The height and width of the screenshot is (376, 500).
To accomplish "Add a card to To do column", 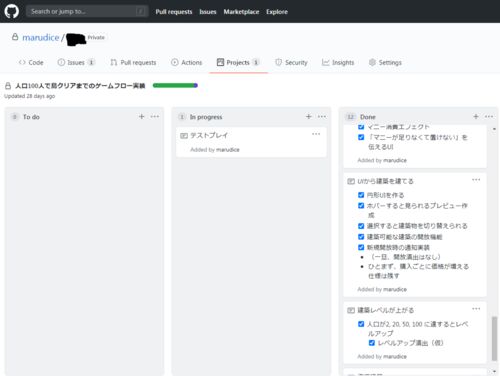I will 142,116.
